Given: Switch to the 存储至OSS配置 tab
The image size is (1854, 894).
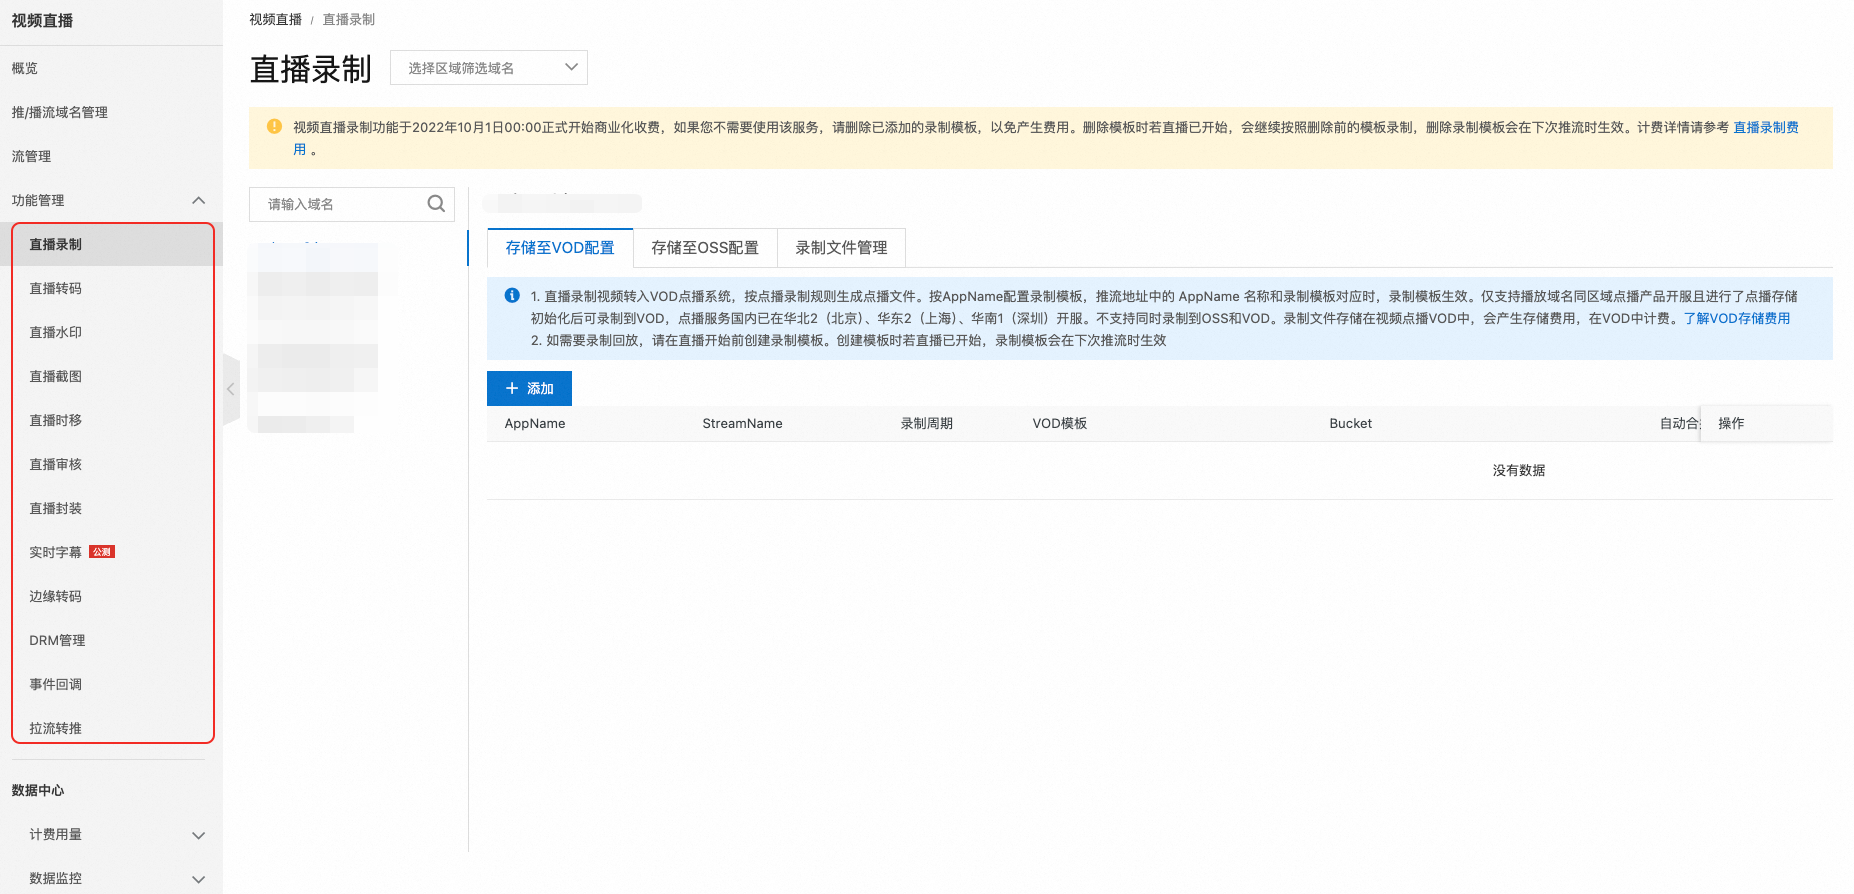Looking at the screenshot, I should 705,248.
